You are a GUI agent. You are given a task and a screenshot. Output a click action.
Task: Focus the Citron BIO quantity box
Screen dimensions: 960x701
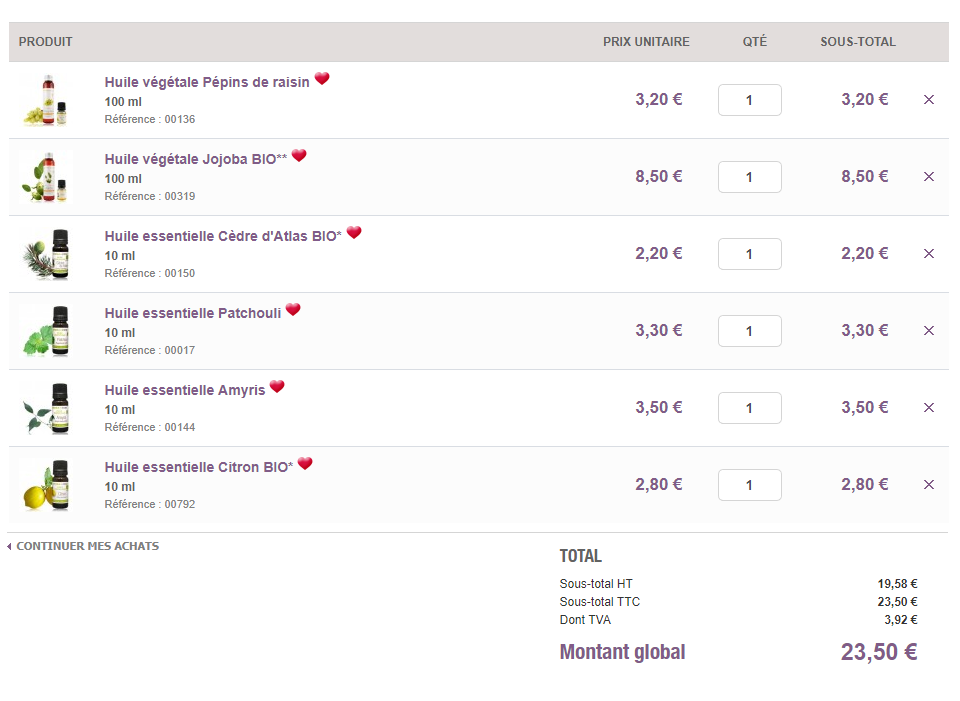click(x=749, y=485)
